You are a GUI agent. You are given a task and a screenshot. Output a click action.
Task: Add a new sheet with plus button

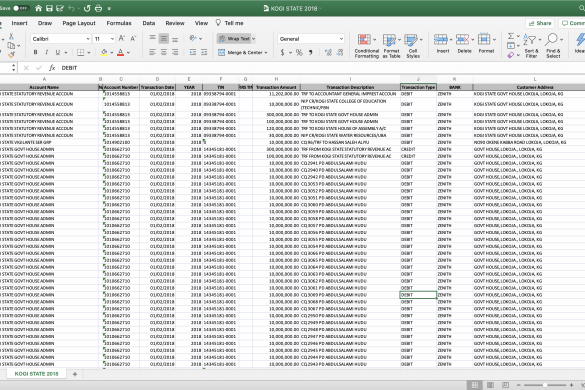(x=75, y=374)
